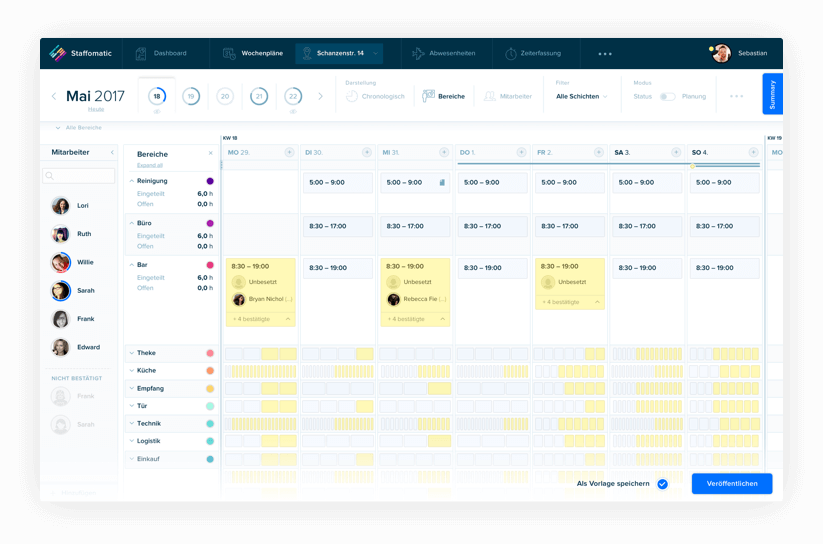The width and height of the screenshot is (823, 544).
Task: Open the Summary side tab
Action: (771, 94)
